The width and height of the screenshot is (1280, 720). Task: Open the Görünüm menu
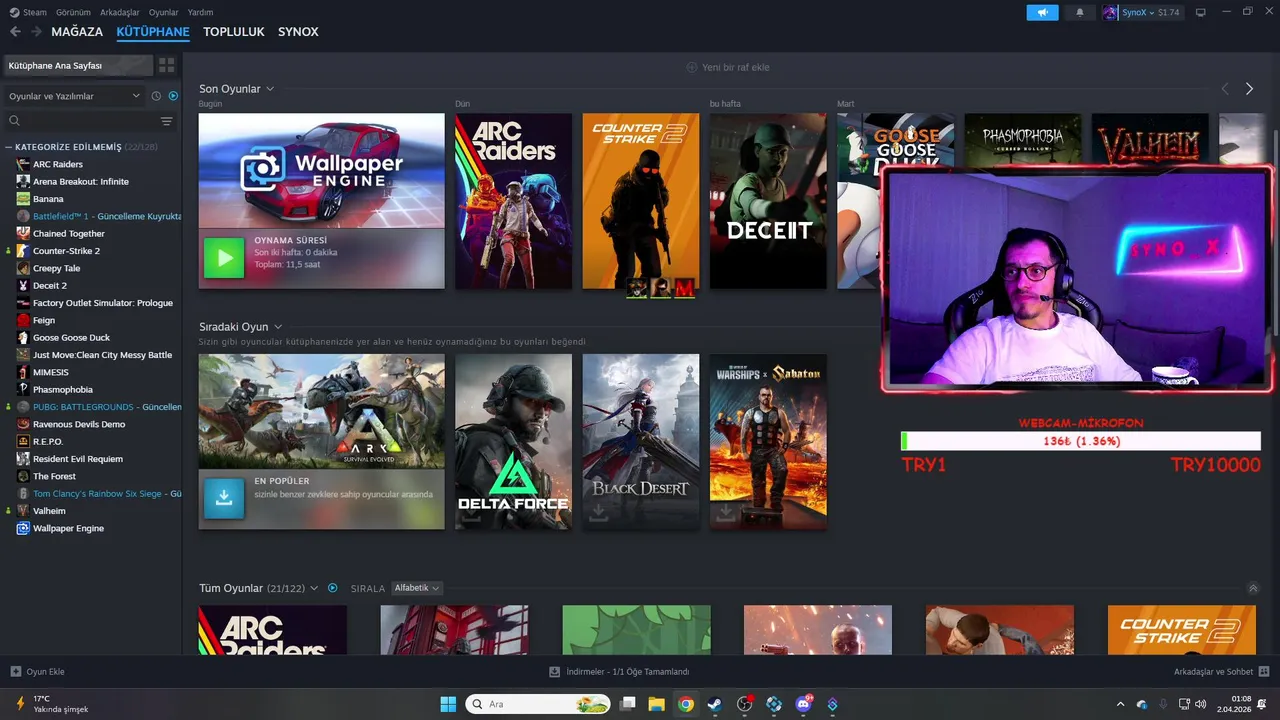tap(73, 12)
